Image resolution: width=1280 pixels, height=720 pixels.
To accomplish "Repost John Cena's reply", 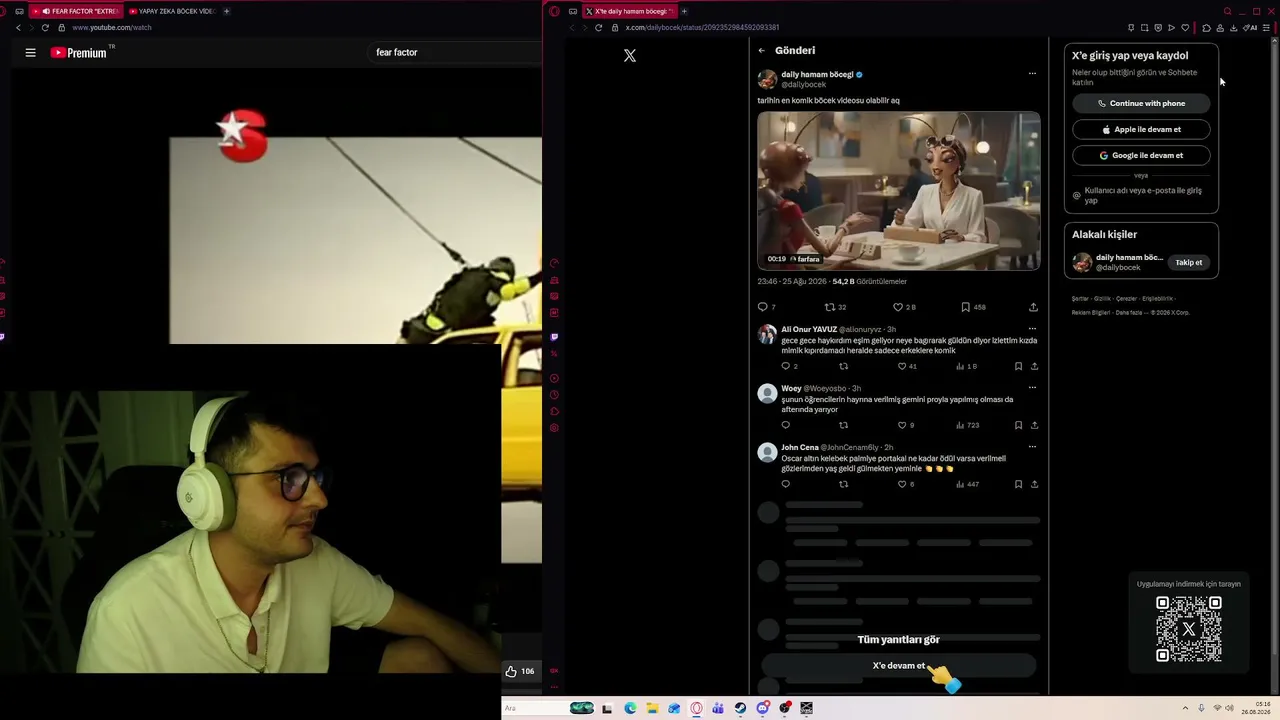I will point(843,484).
